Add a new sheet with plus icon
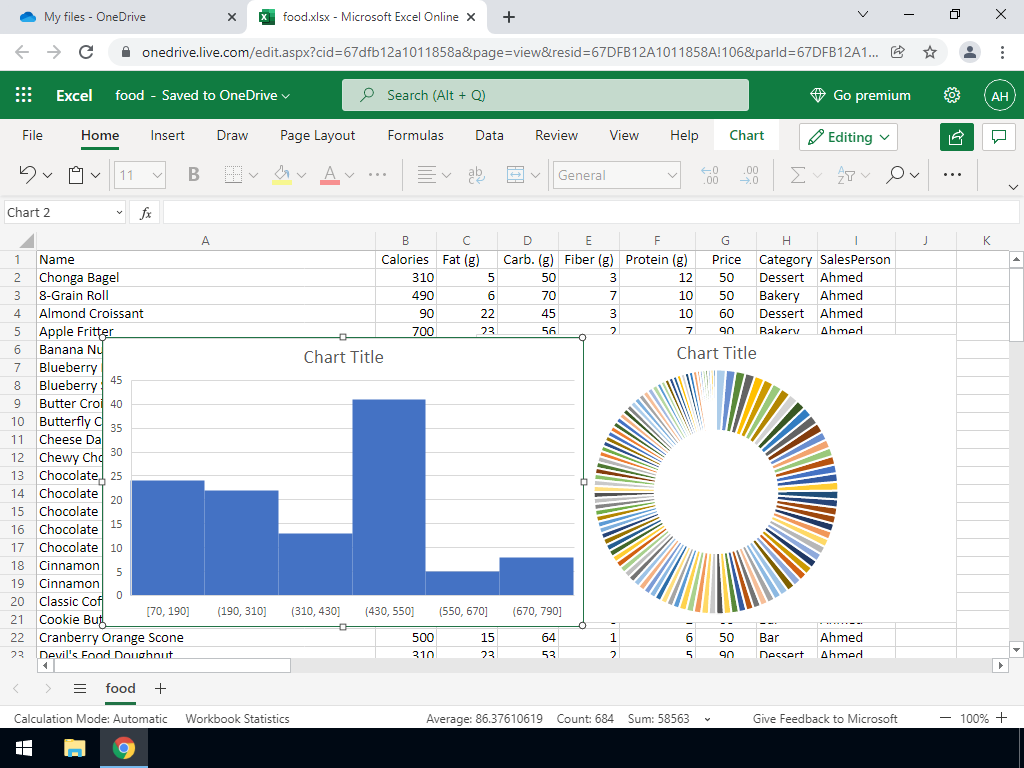1024x768 pixels. tap(160, 688)
